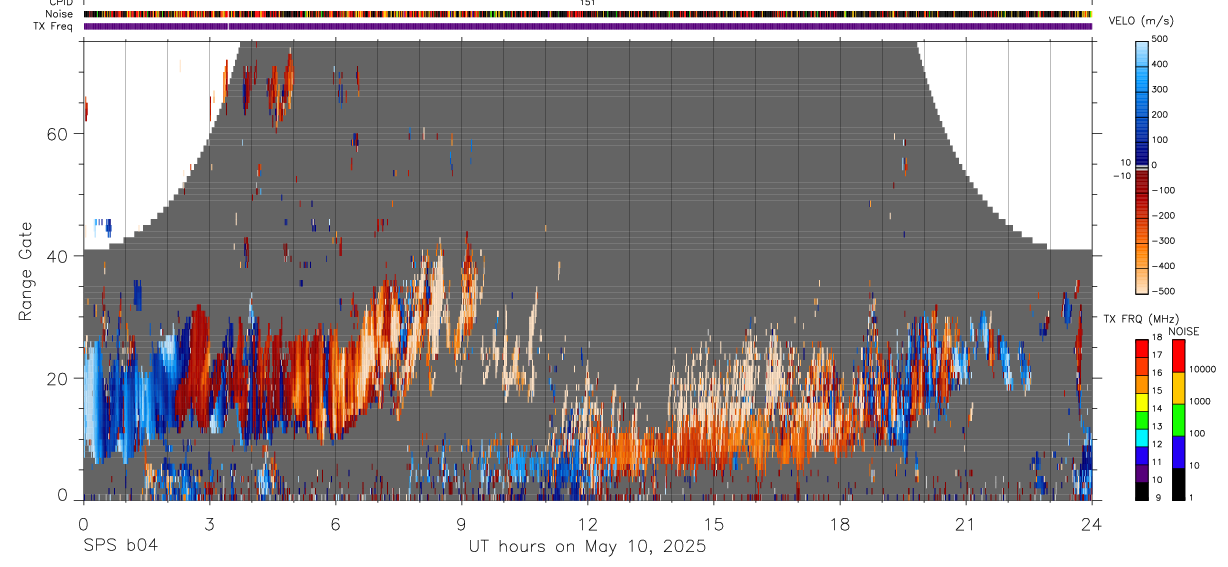Click the SPS b04 radar beam label
Image resolution: width=1228 pixels, height=567 pixels.
[x=120, y=546]
